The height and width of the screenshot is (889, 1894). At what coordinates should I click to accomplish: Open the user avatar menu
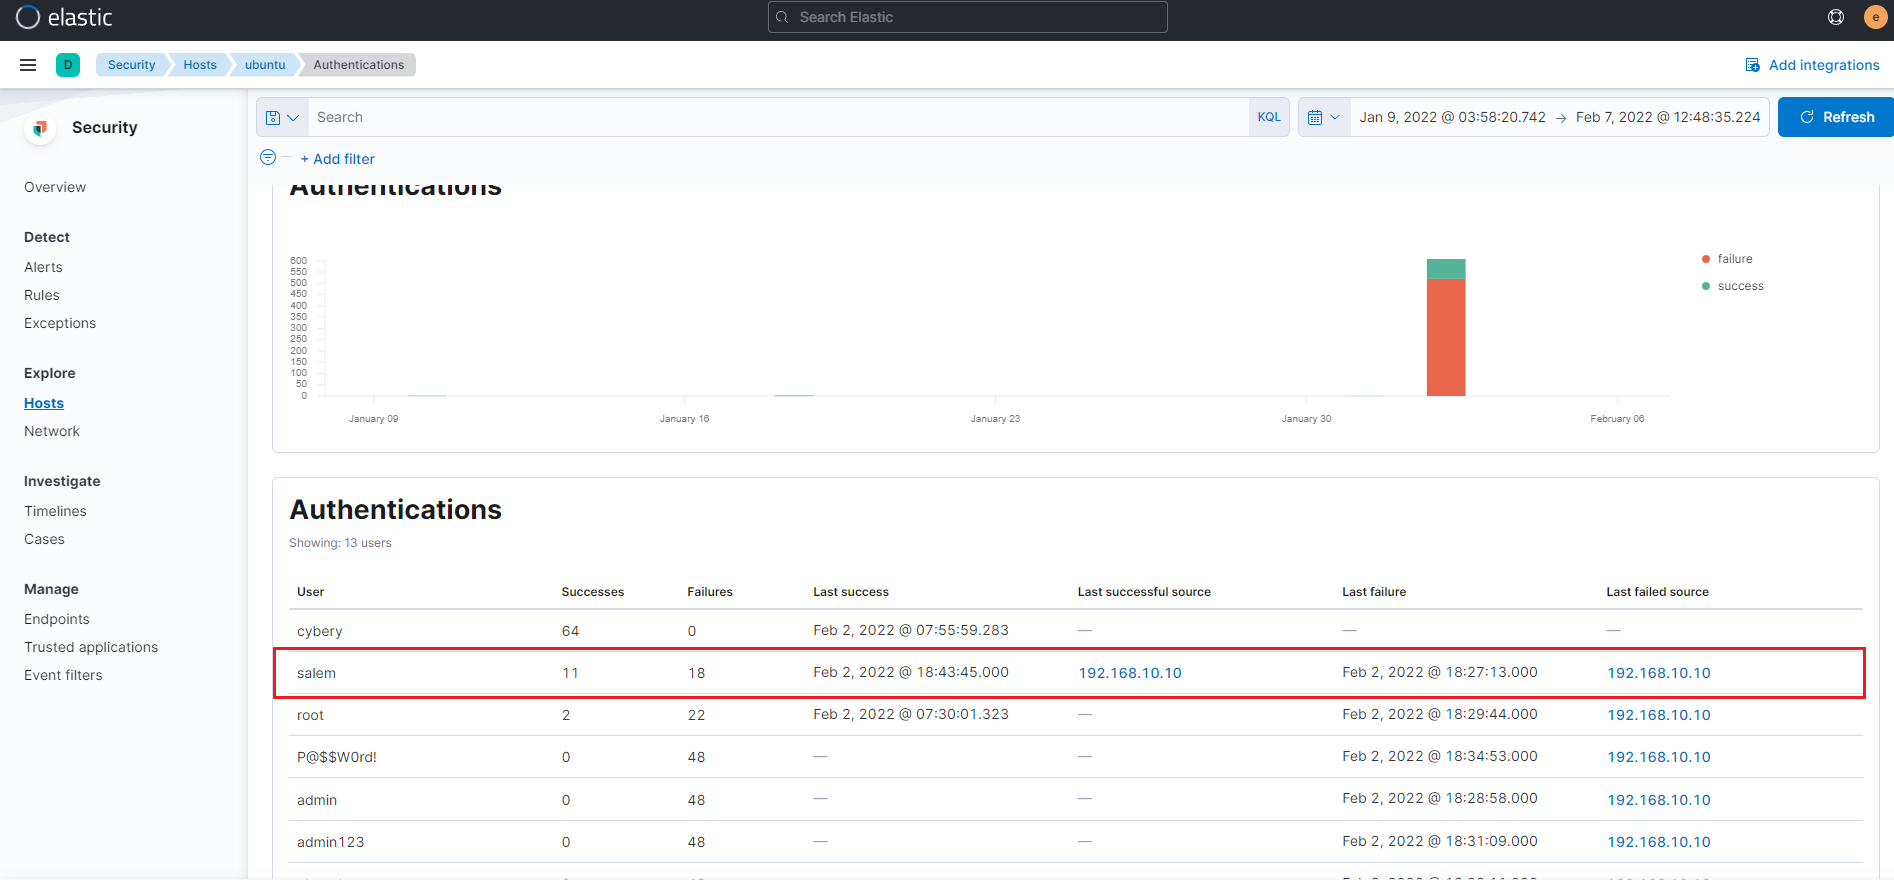(1875, 17)
